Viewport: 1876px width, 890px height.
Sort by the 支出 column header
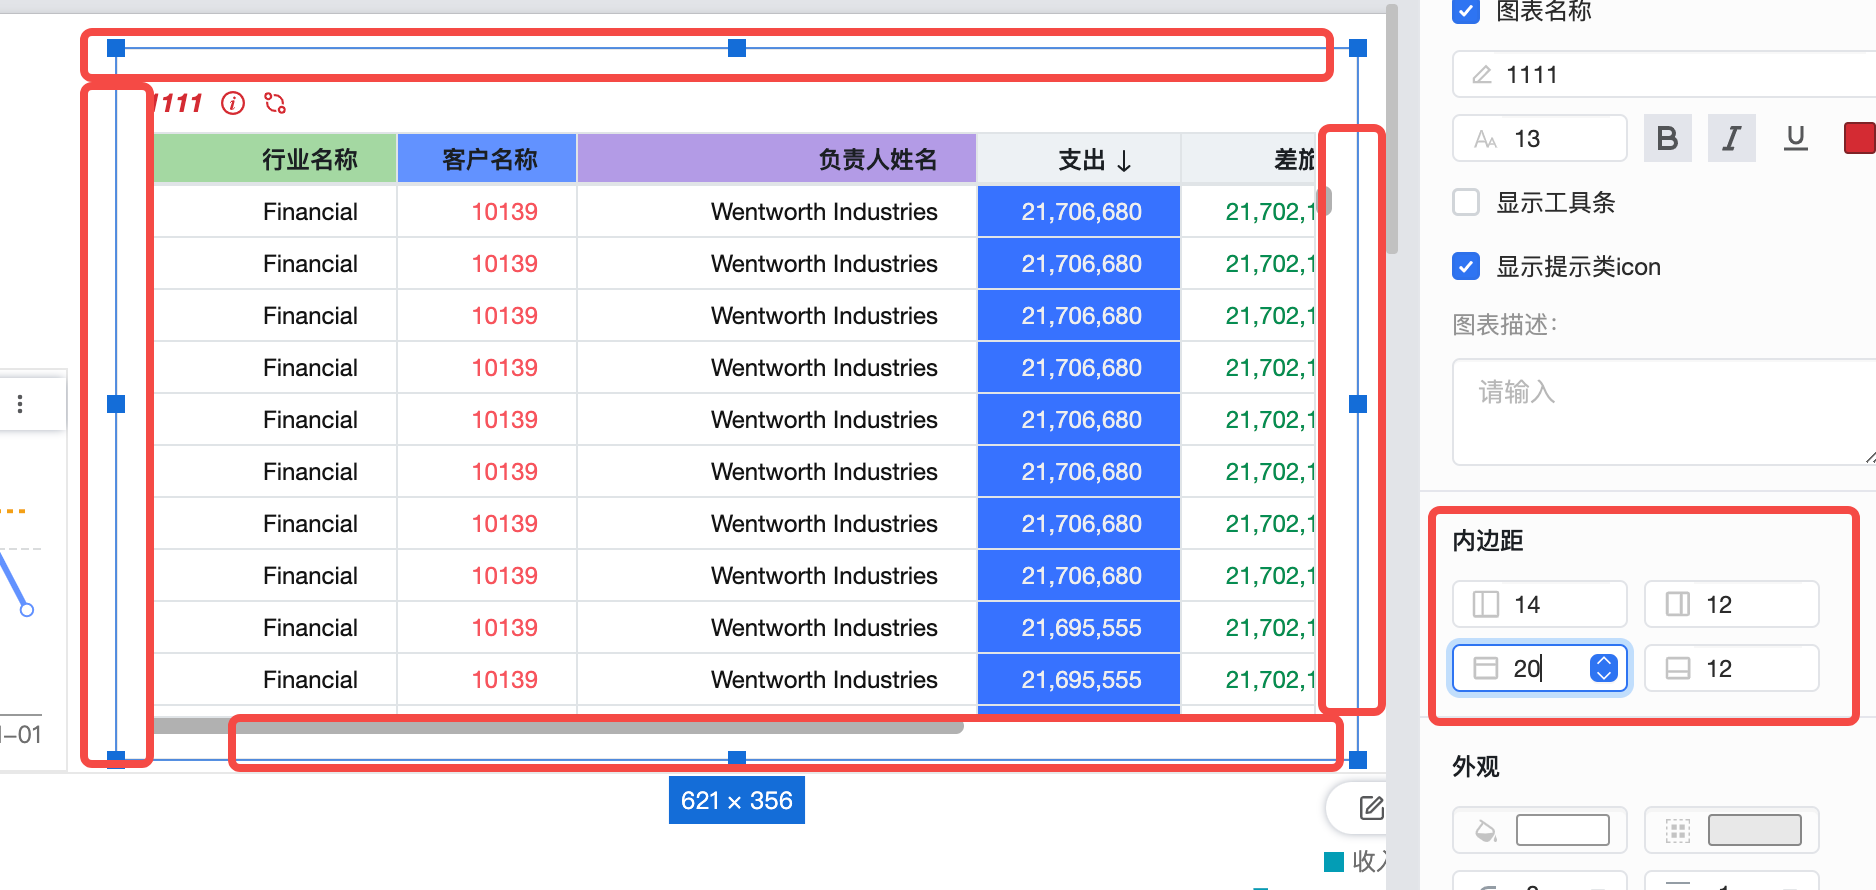(x=1079, y=159)
